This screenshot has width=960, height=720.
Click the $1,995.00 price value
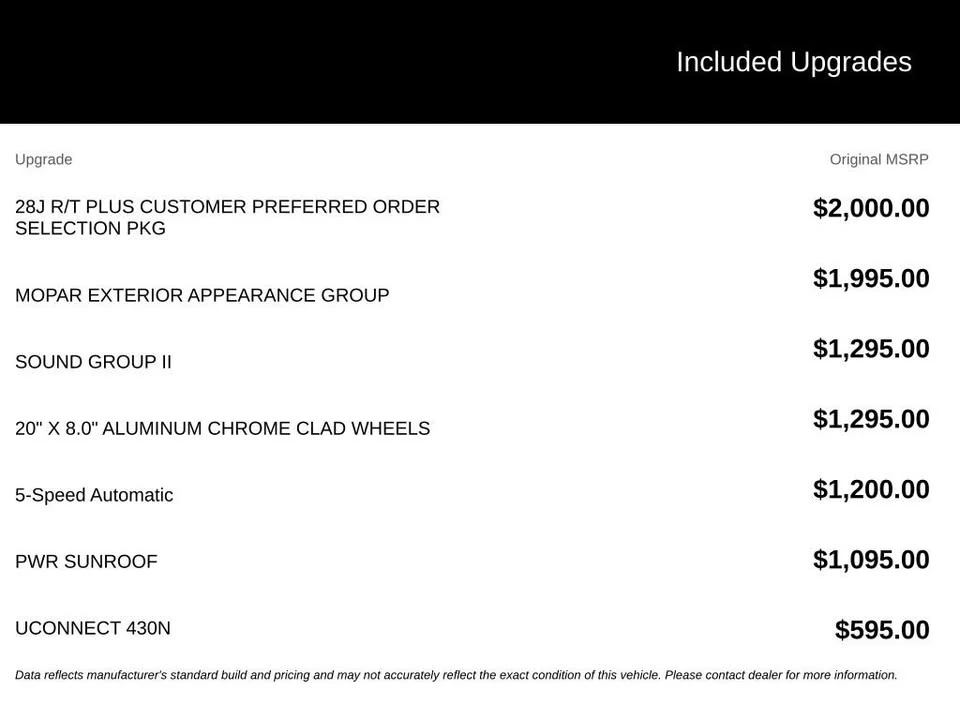click(x=871, y=279)
